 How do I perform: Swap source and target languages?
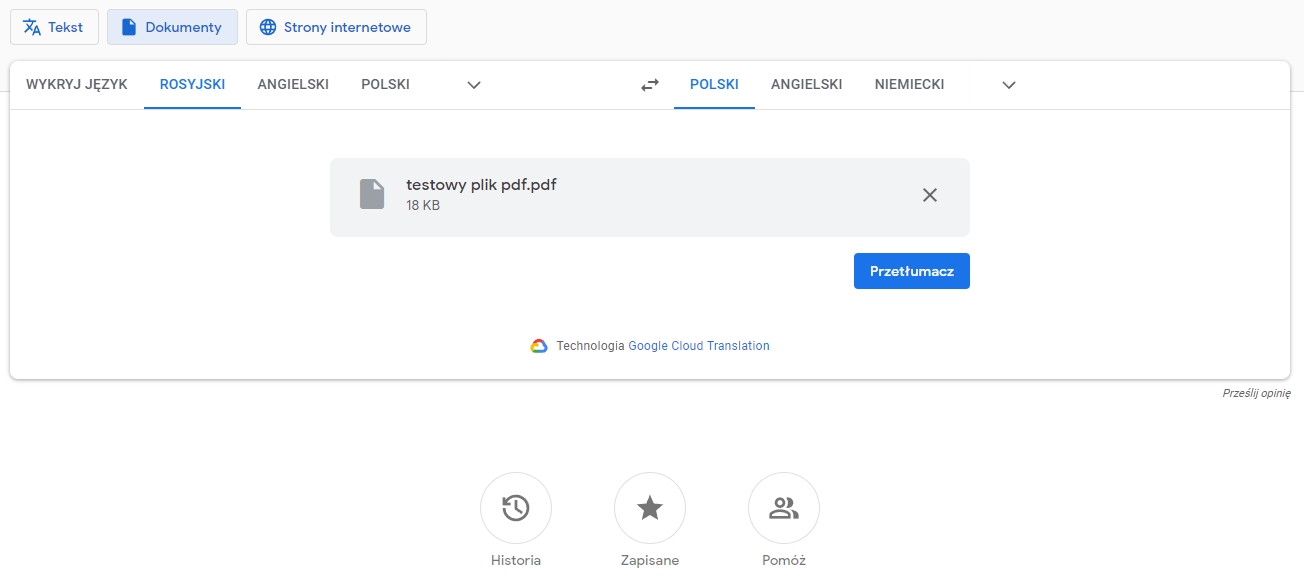[649, 84]
